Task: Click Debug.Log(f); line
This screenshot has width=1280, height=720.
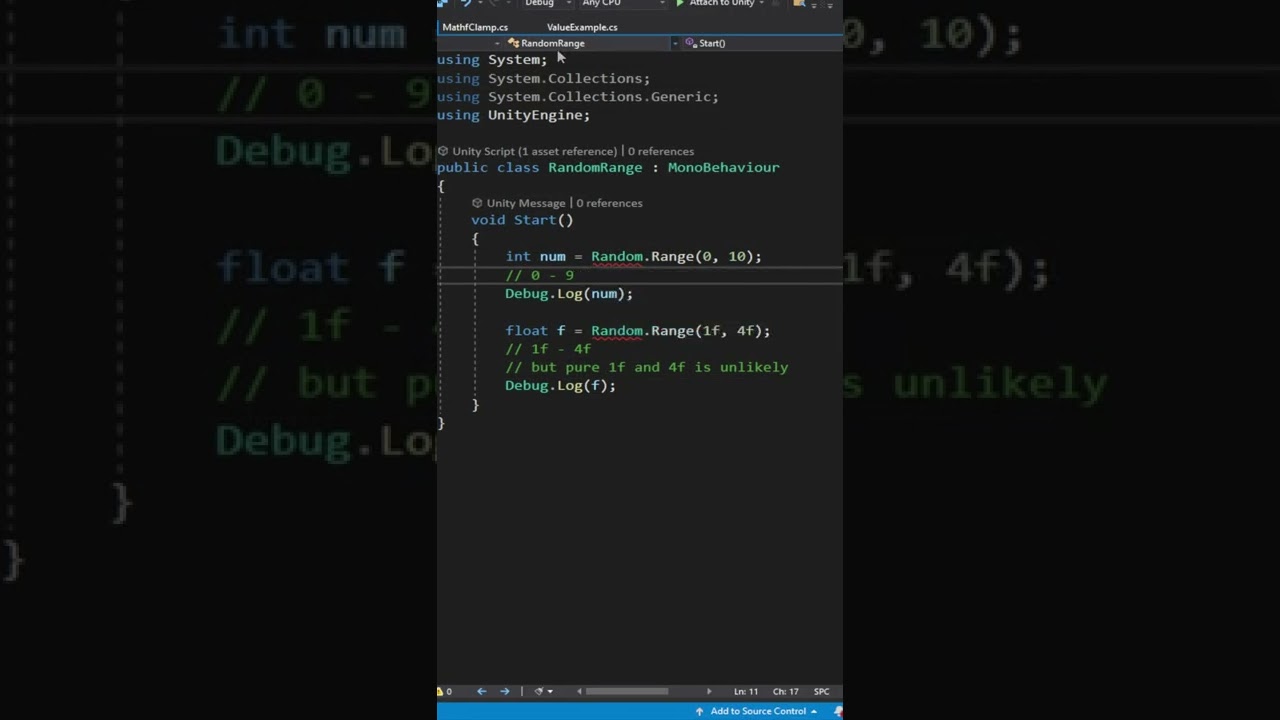Action: pos(560,386)
